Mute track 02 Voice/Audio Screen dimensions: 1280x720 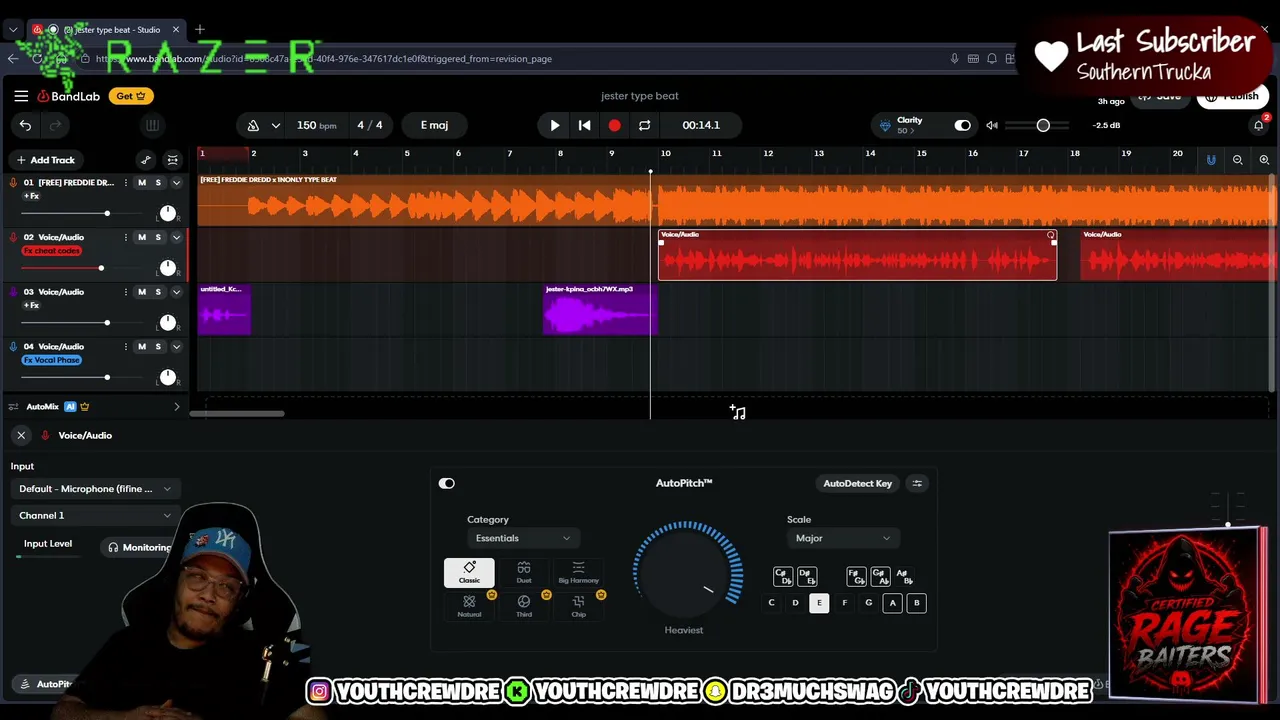click(x=141, y=237)
